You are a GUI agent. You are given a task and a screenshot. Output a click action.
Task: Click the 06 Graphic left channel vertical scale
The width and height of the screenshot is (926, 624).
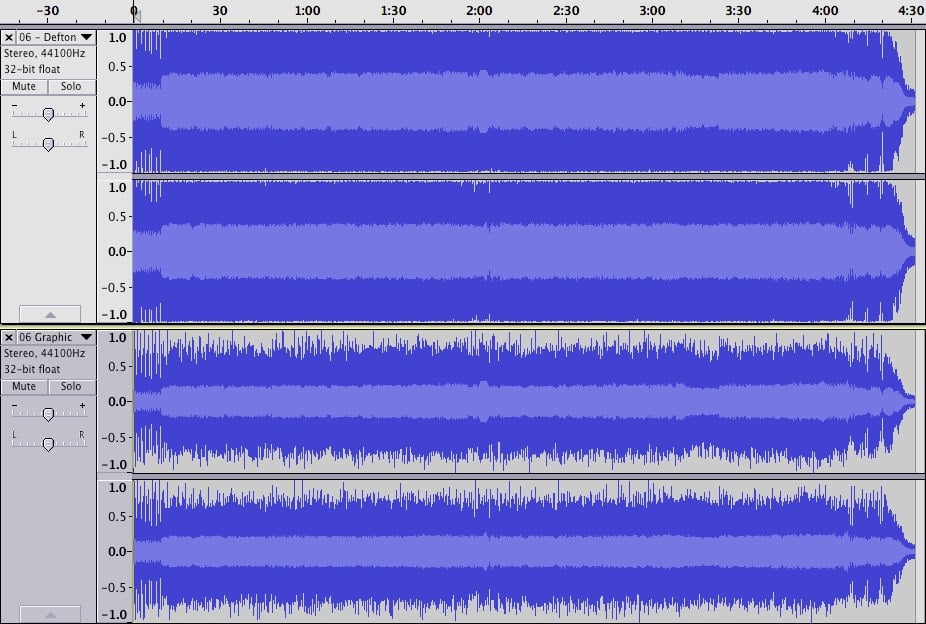click(x=115, y=401)
